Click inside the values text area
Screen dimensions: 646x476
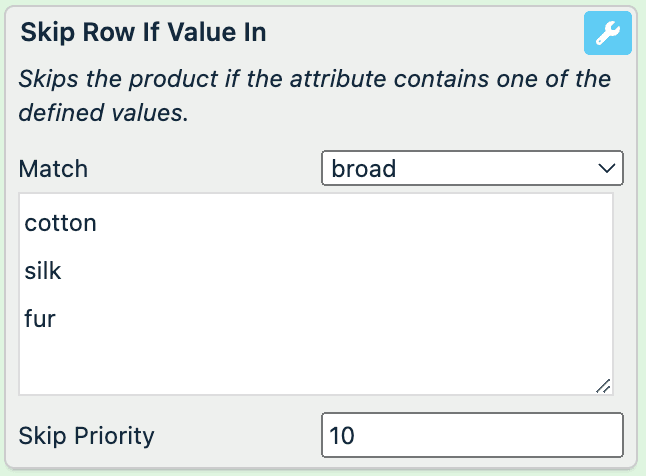click(x=315, y=293)
